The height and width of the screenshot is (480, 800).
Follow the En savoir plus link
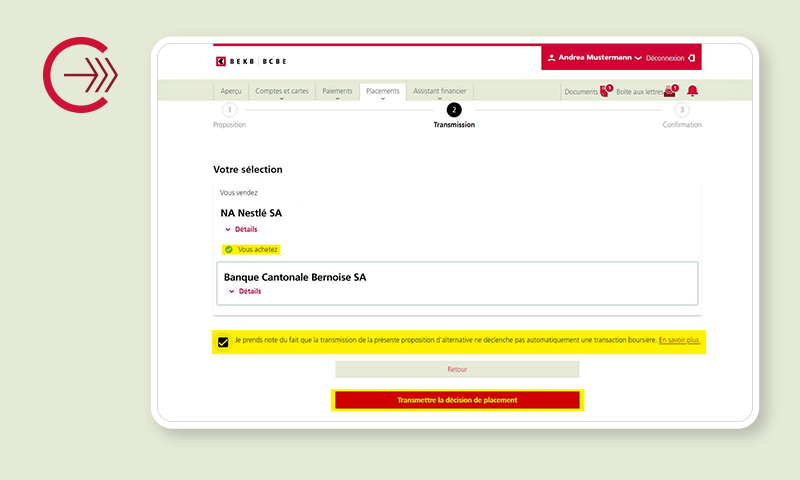tap(679, 340)
